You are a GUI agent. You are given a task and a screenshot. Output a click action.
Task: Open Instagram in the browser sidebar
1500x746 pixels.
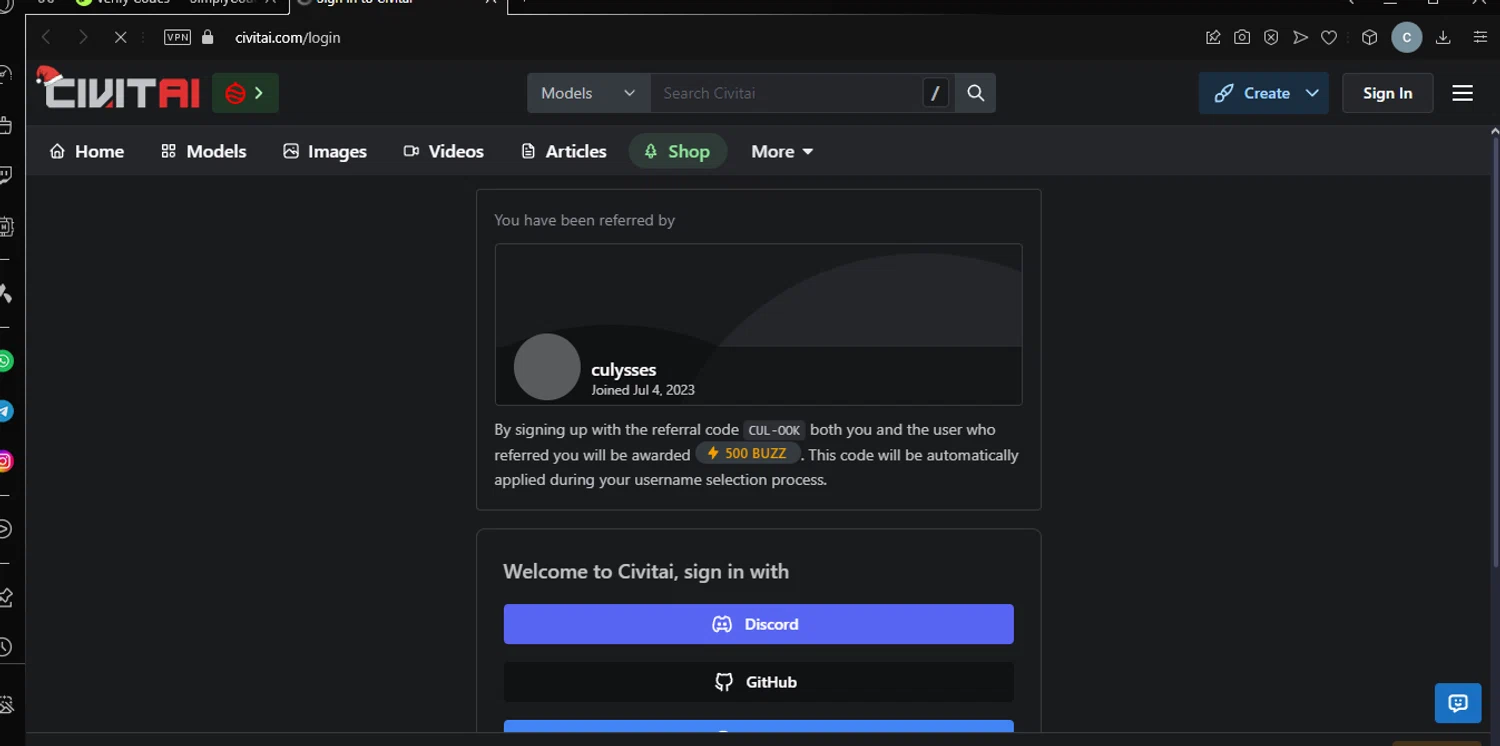coord(6,461)
